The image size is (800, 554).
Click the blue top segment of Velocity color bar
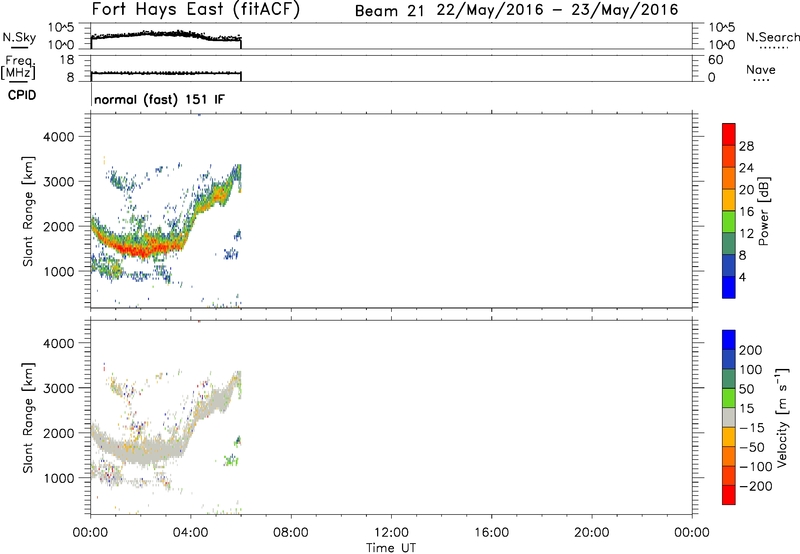point(729,340)
